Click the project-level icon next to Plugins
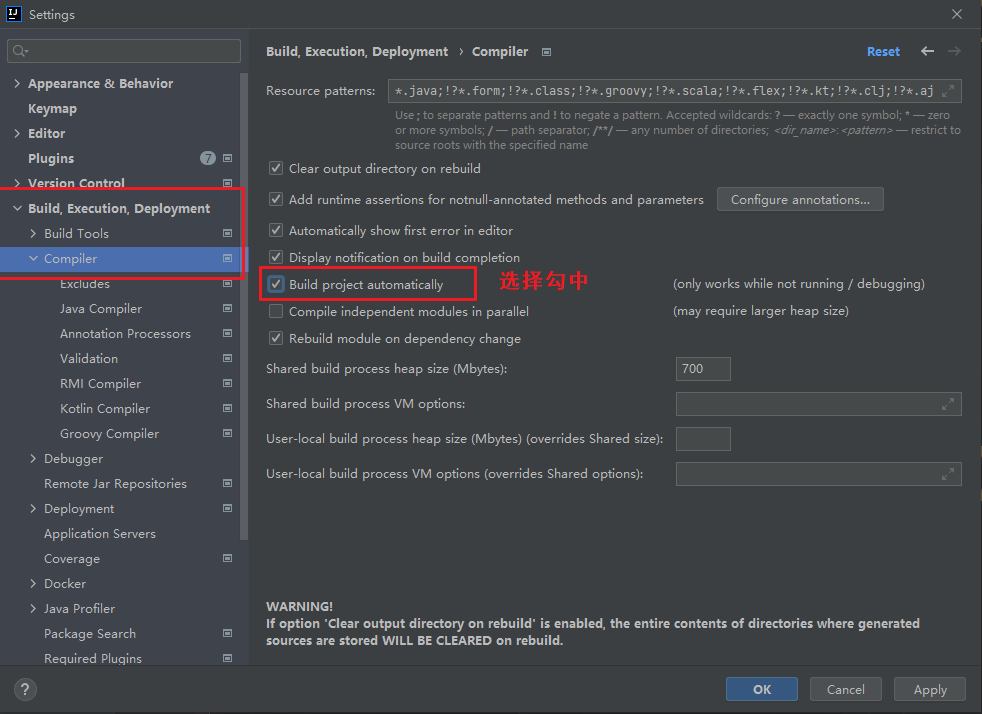The image size is (982, 714). (227, 158)
